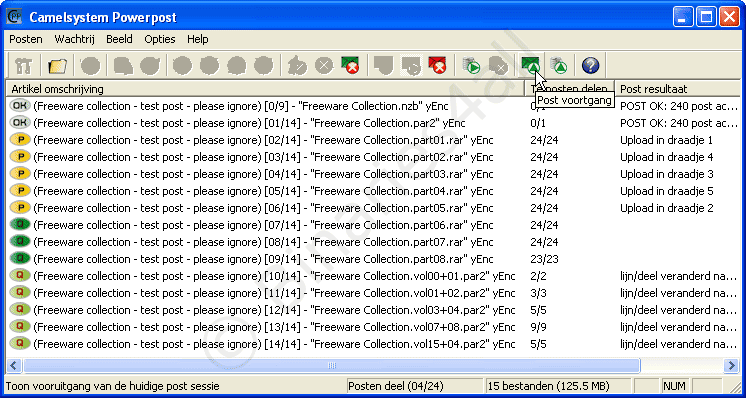Click the greyed pencil edit toolbar icon
The image size is (746, 398).
coord(297,66)
